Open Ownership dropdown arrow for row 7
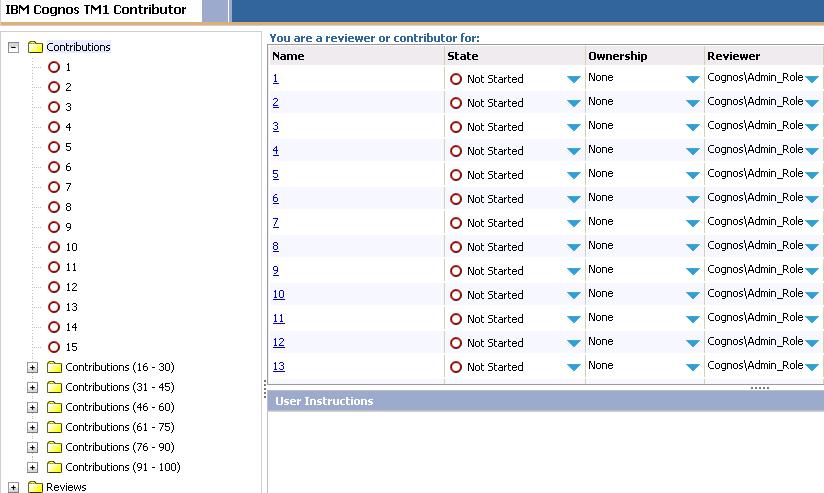 pos(693,223)
